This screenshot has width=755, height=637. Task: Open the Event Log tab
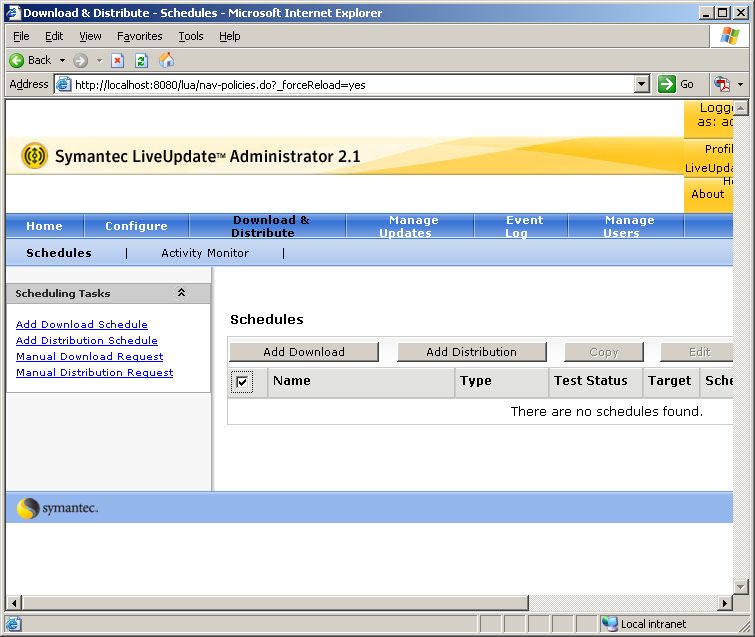click(x=521, y=226)
